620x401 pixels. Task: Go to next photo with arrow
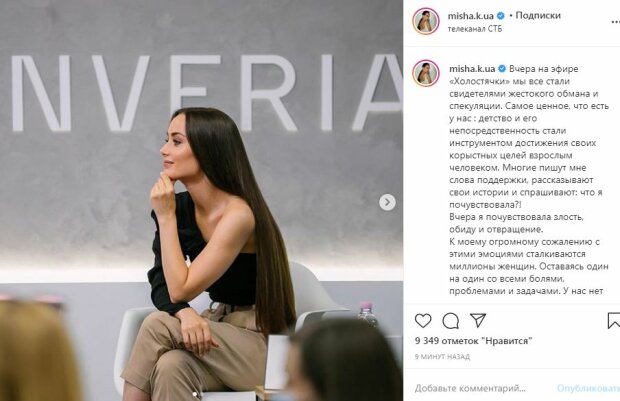coord(387,202)
